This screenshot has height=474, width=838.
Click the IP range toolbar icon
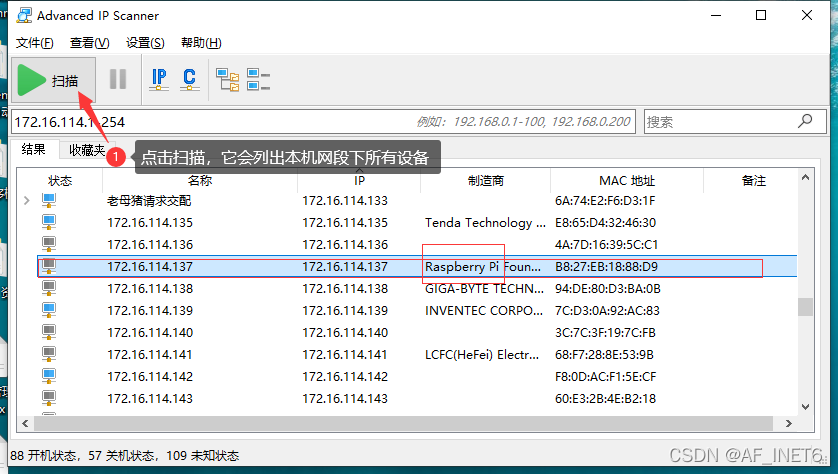pyautogui.click(x=159, y=80)
